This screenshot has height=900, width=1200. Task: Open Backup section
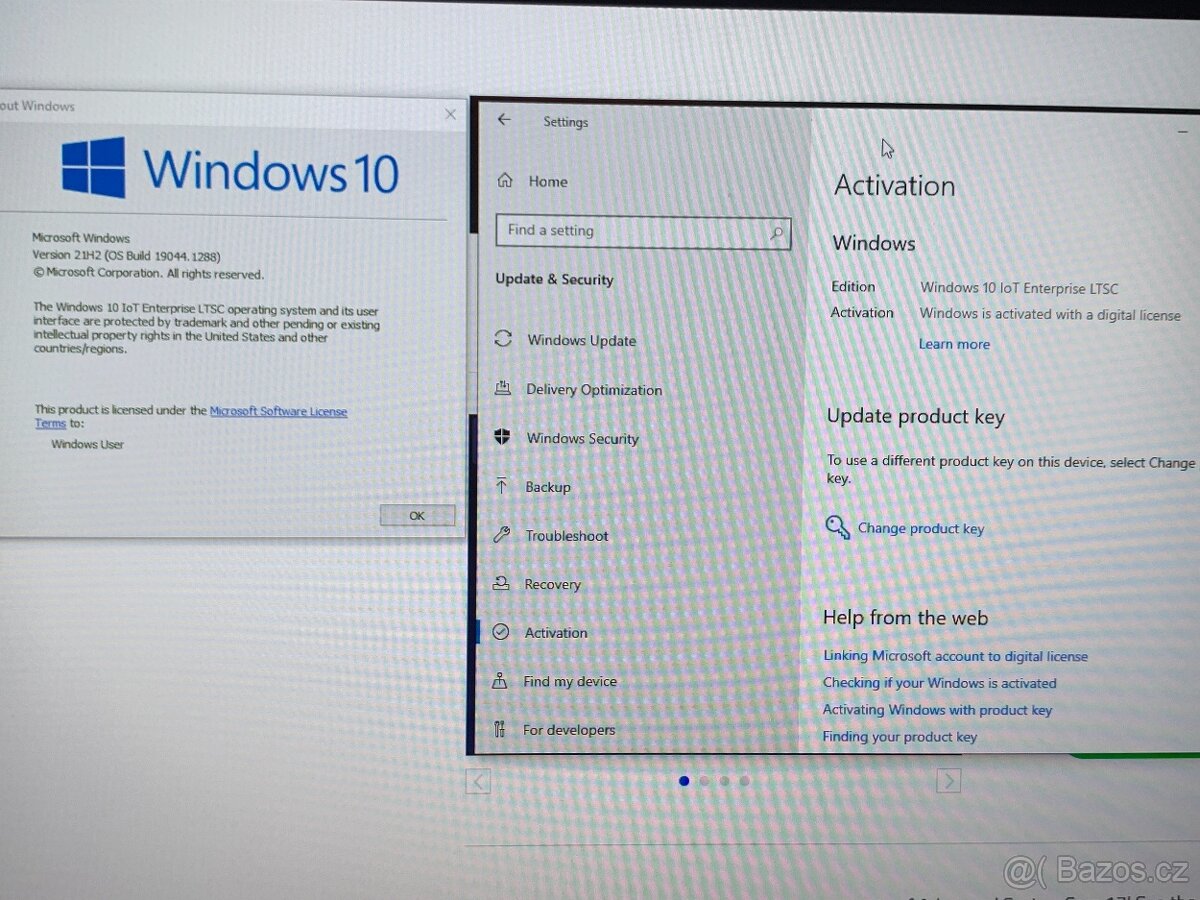tap(548, 487)
